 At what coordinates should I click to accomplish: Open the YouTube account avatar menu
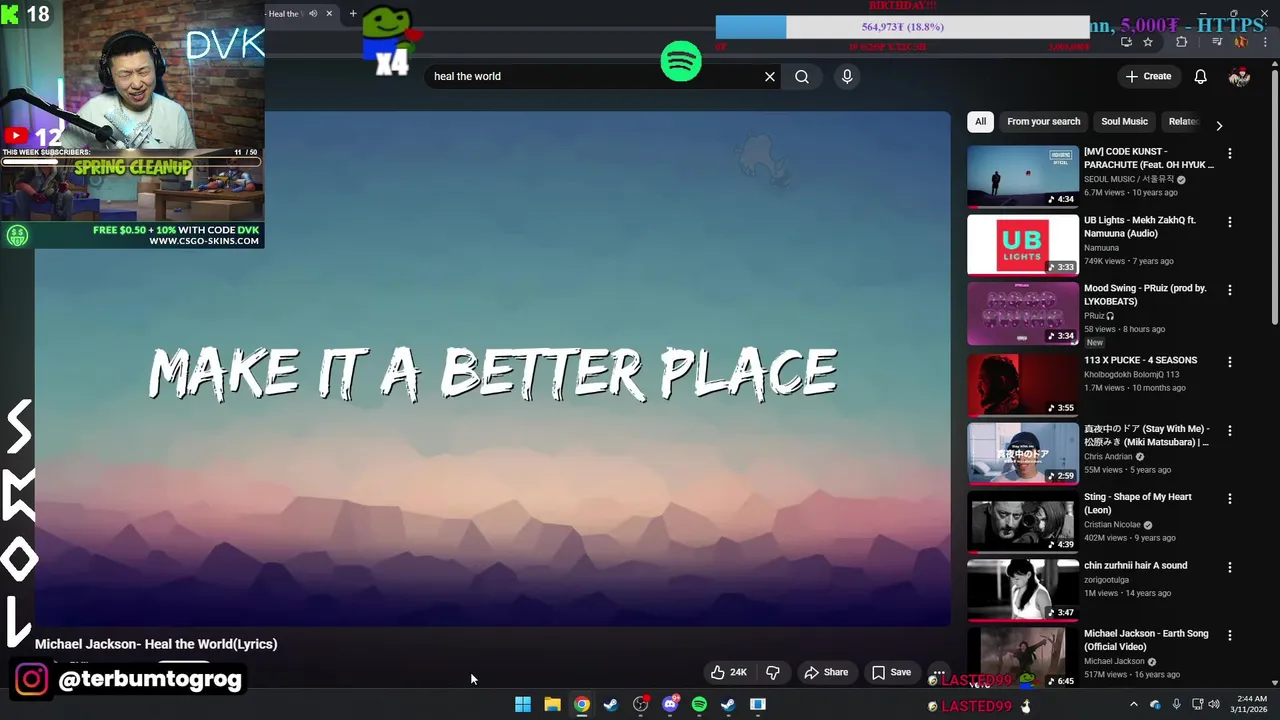click(1239, 76)
